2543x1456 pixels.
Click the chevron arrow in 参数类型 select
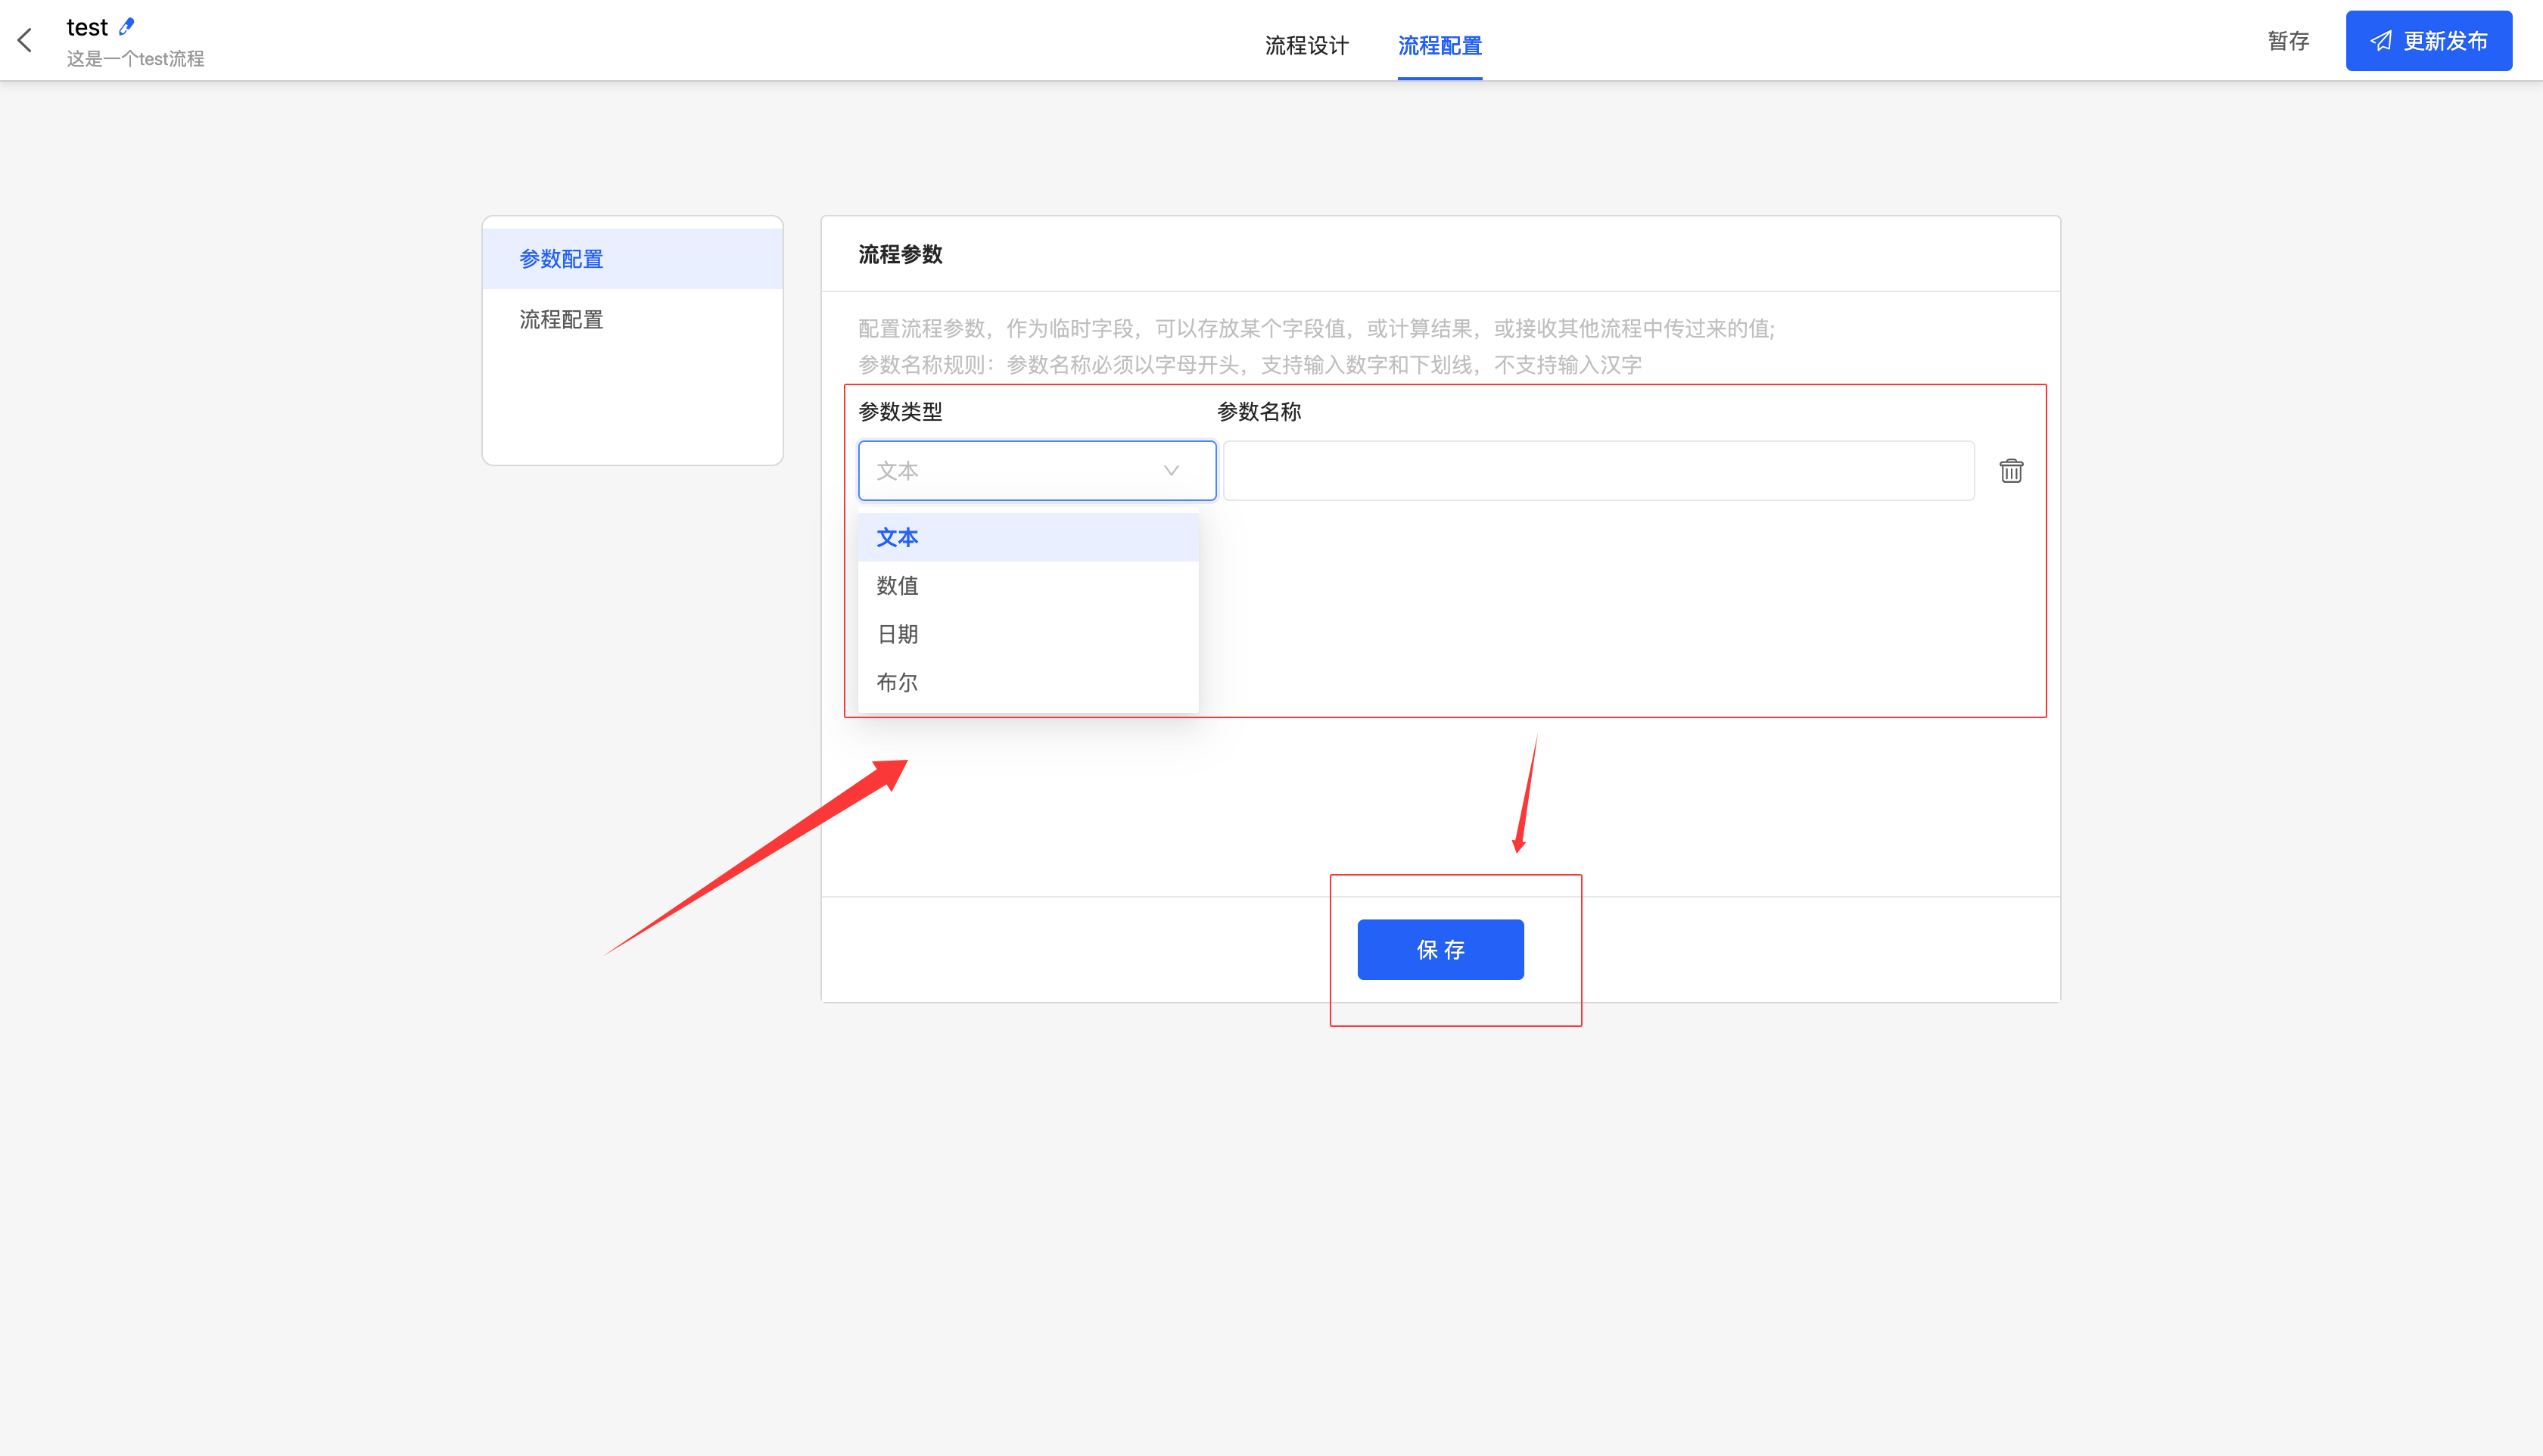tap(1171, 471)
